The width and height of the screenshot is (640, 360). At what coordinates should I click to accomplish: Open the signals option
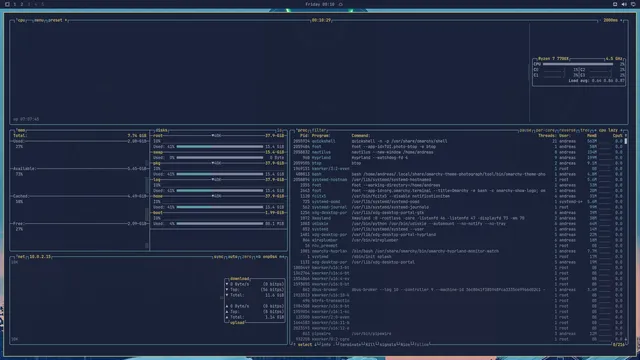(388, 344)
